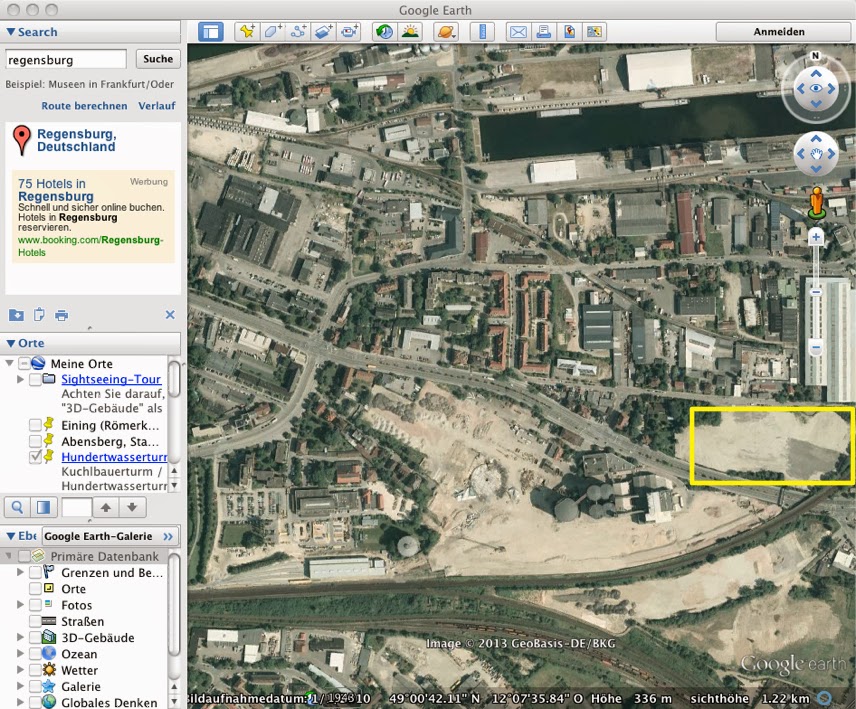Show historical imagery clock icon
Image resolution: width=856 pixels, height=709 pixels.
click(x=385, y=32)
